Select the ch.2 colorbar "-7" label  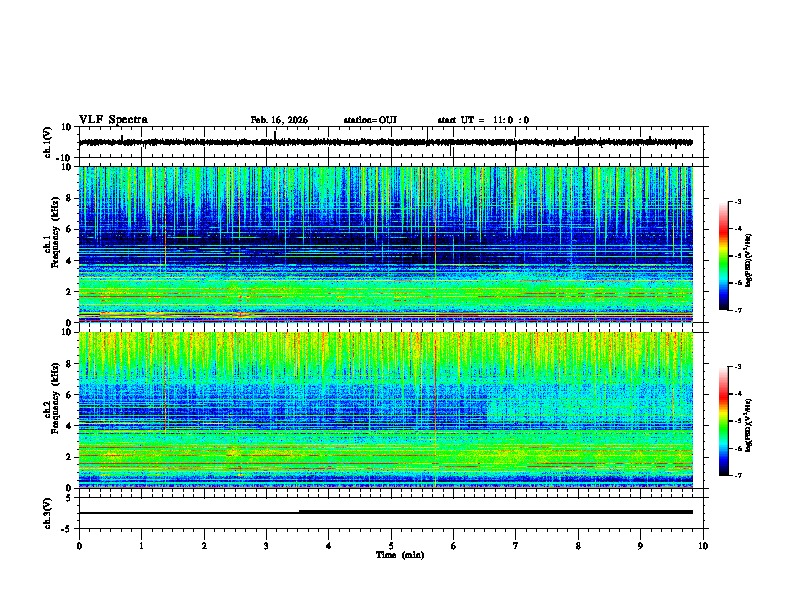point(737,476)
